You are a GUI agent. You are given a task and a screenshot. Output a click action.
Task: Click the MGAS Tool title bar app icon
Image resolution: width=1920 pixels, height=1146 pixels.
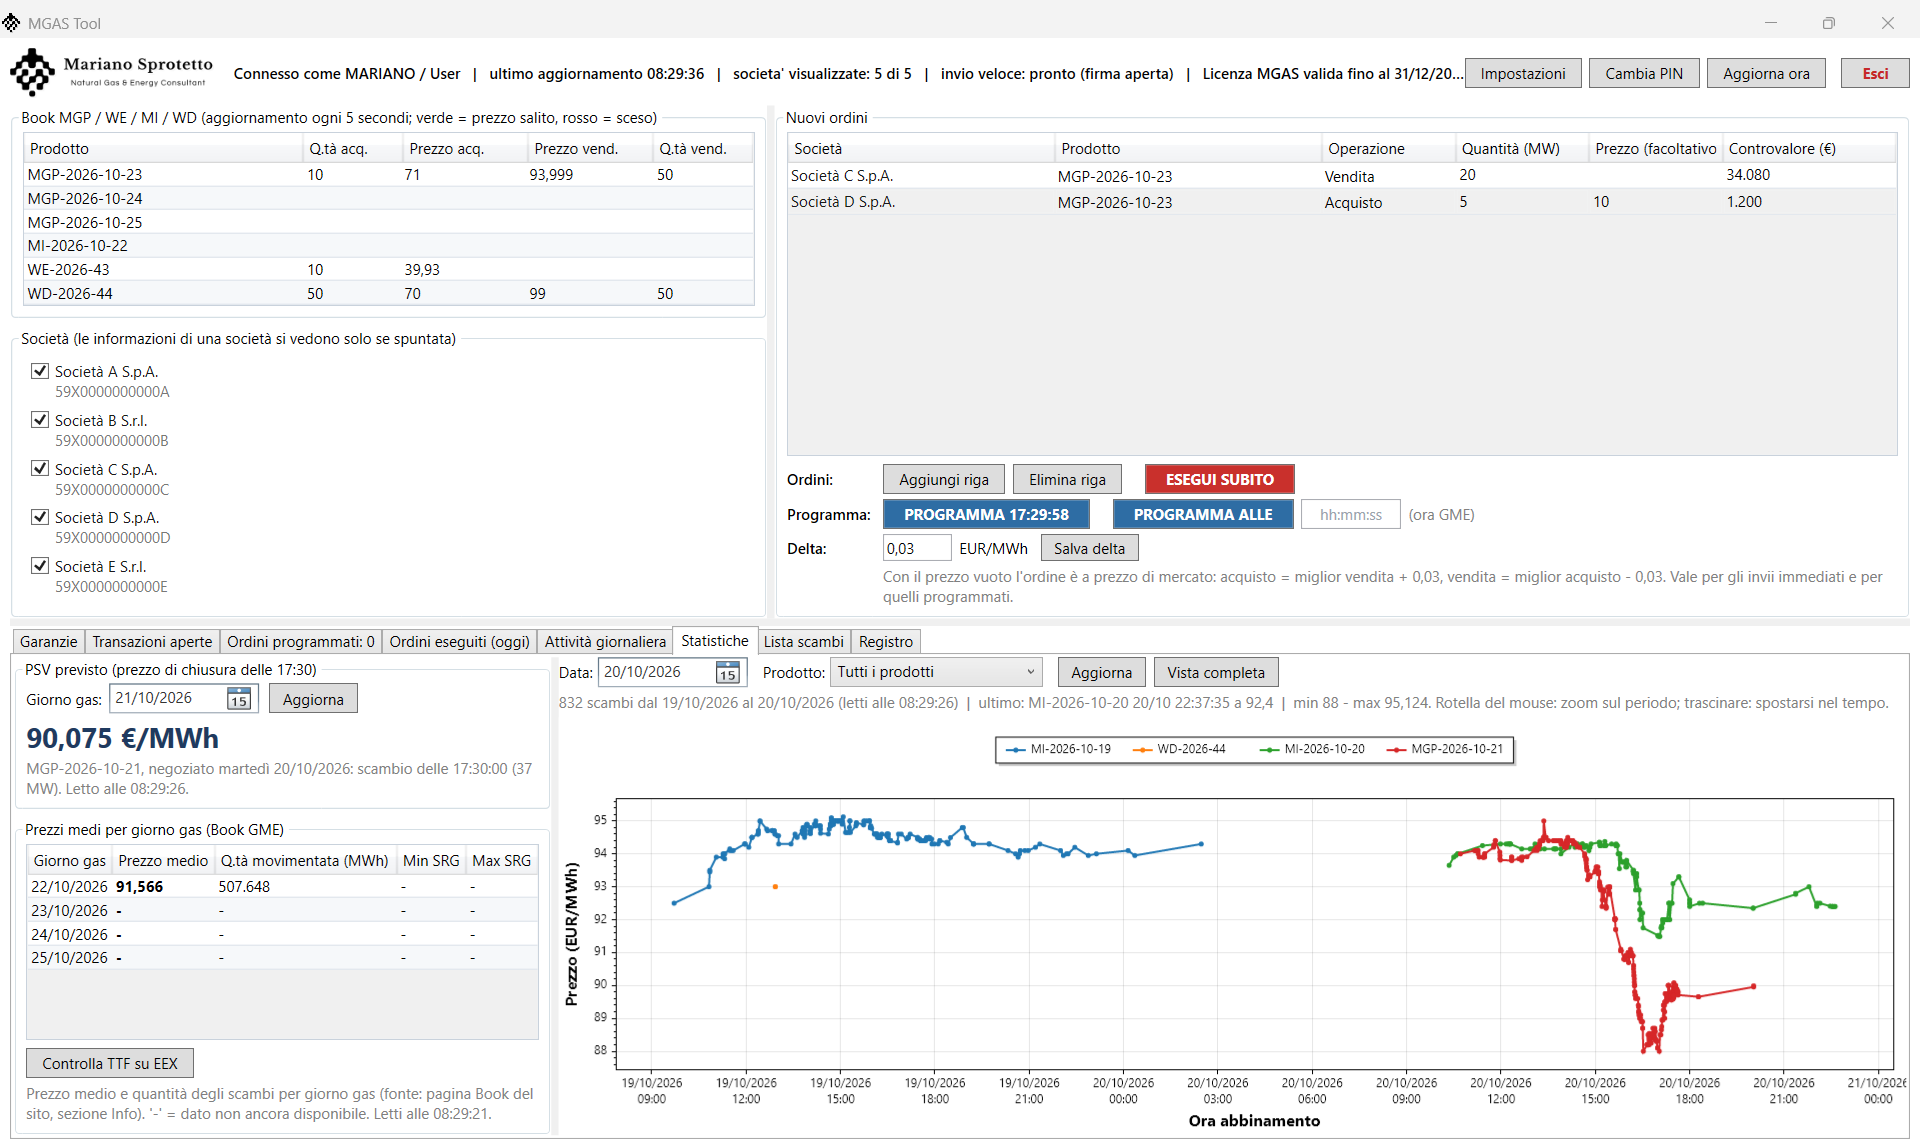(12, 22)
